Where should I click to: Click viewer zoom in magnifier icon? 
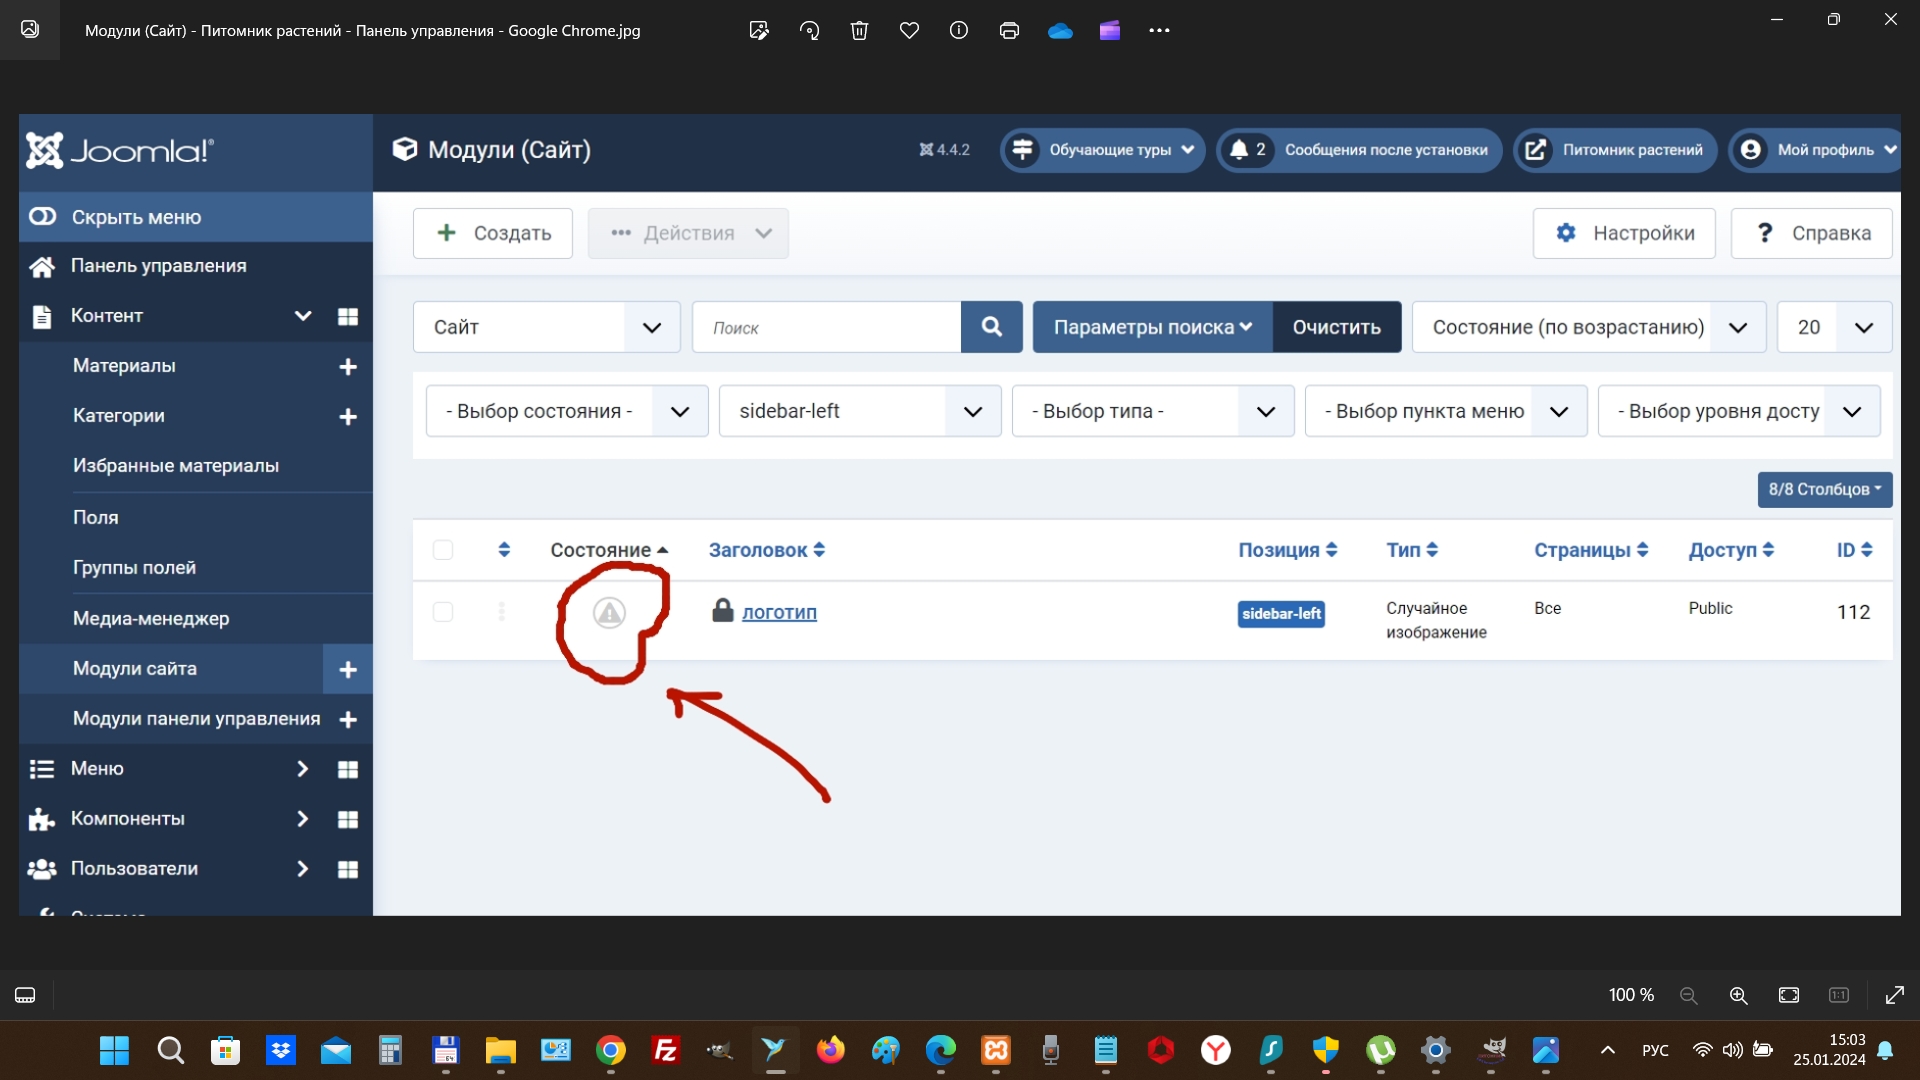click(1739, 995)
